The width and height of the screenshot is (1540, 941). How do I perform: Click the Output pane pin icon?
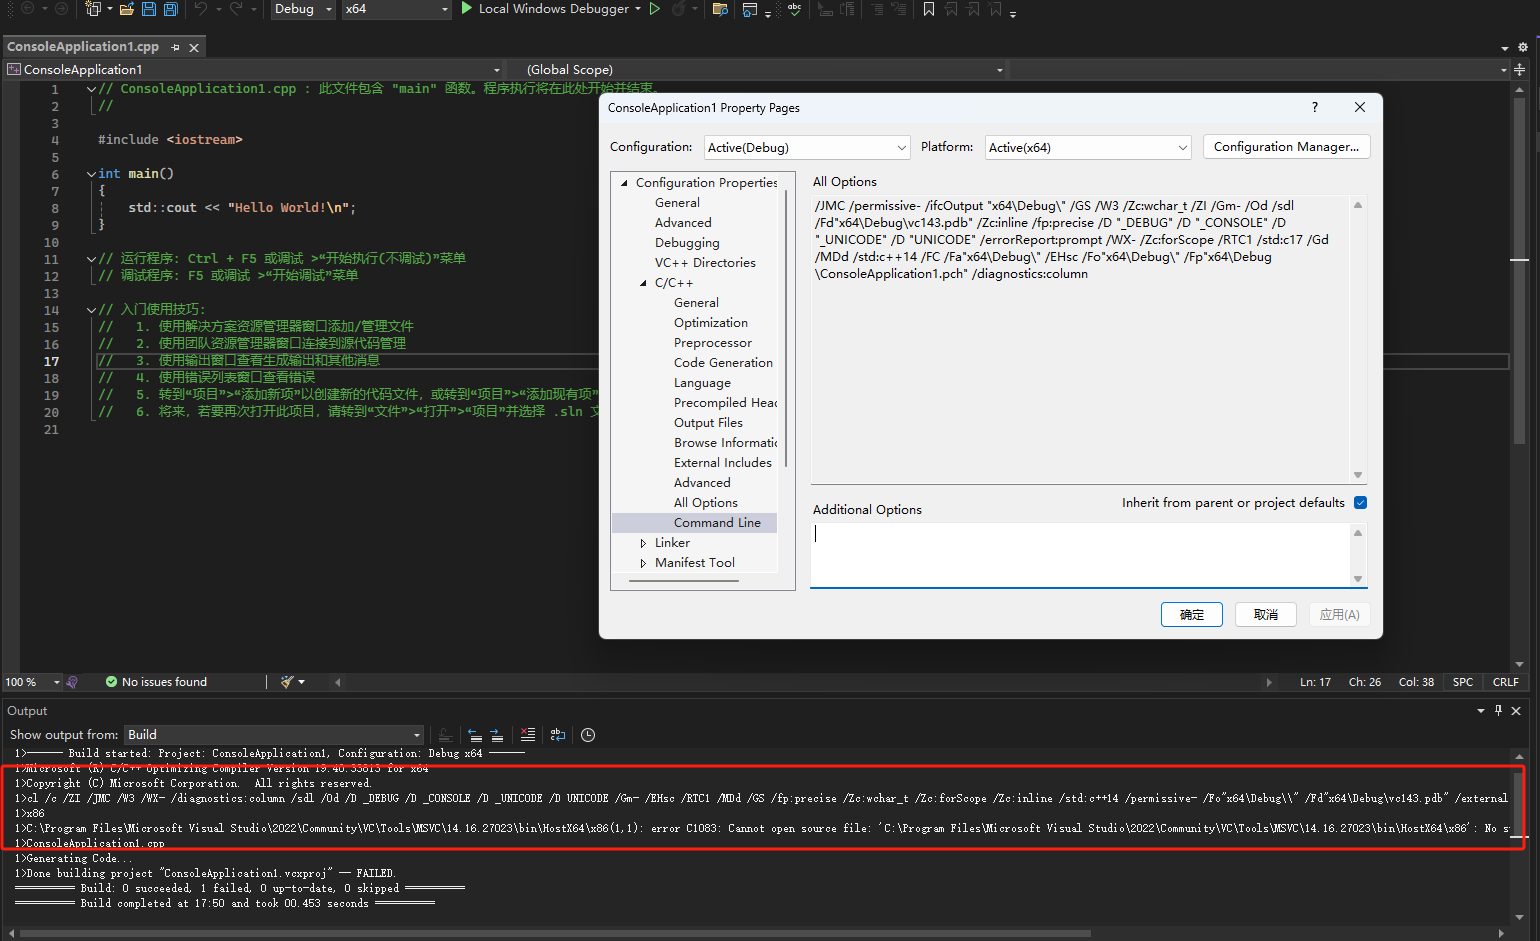(1498, 710)
